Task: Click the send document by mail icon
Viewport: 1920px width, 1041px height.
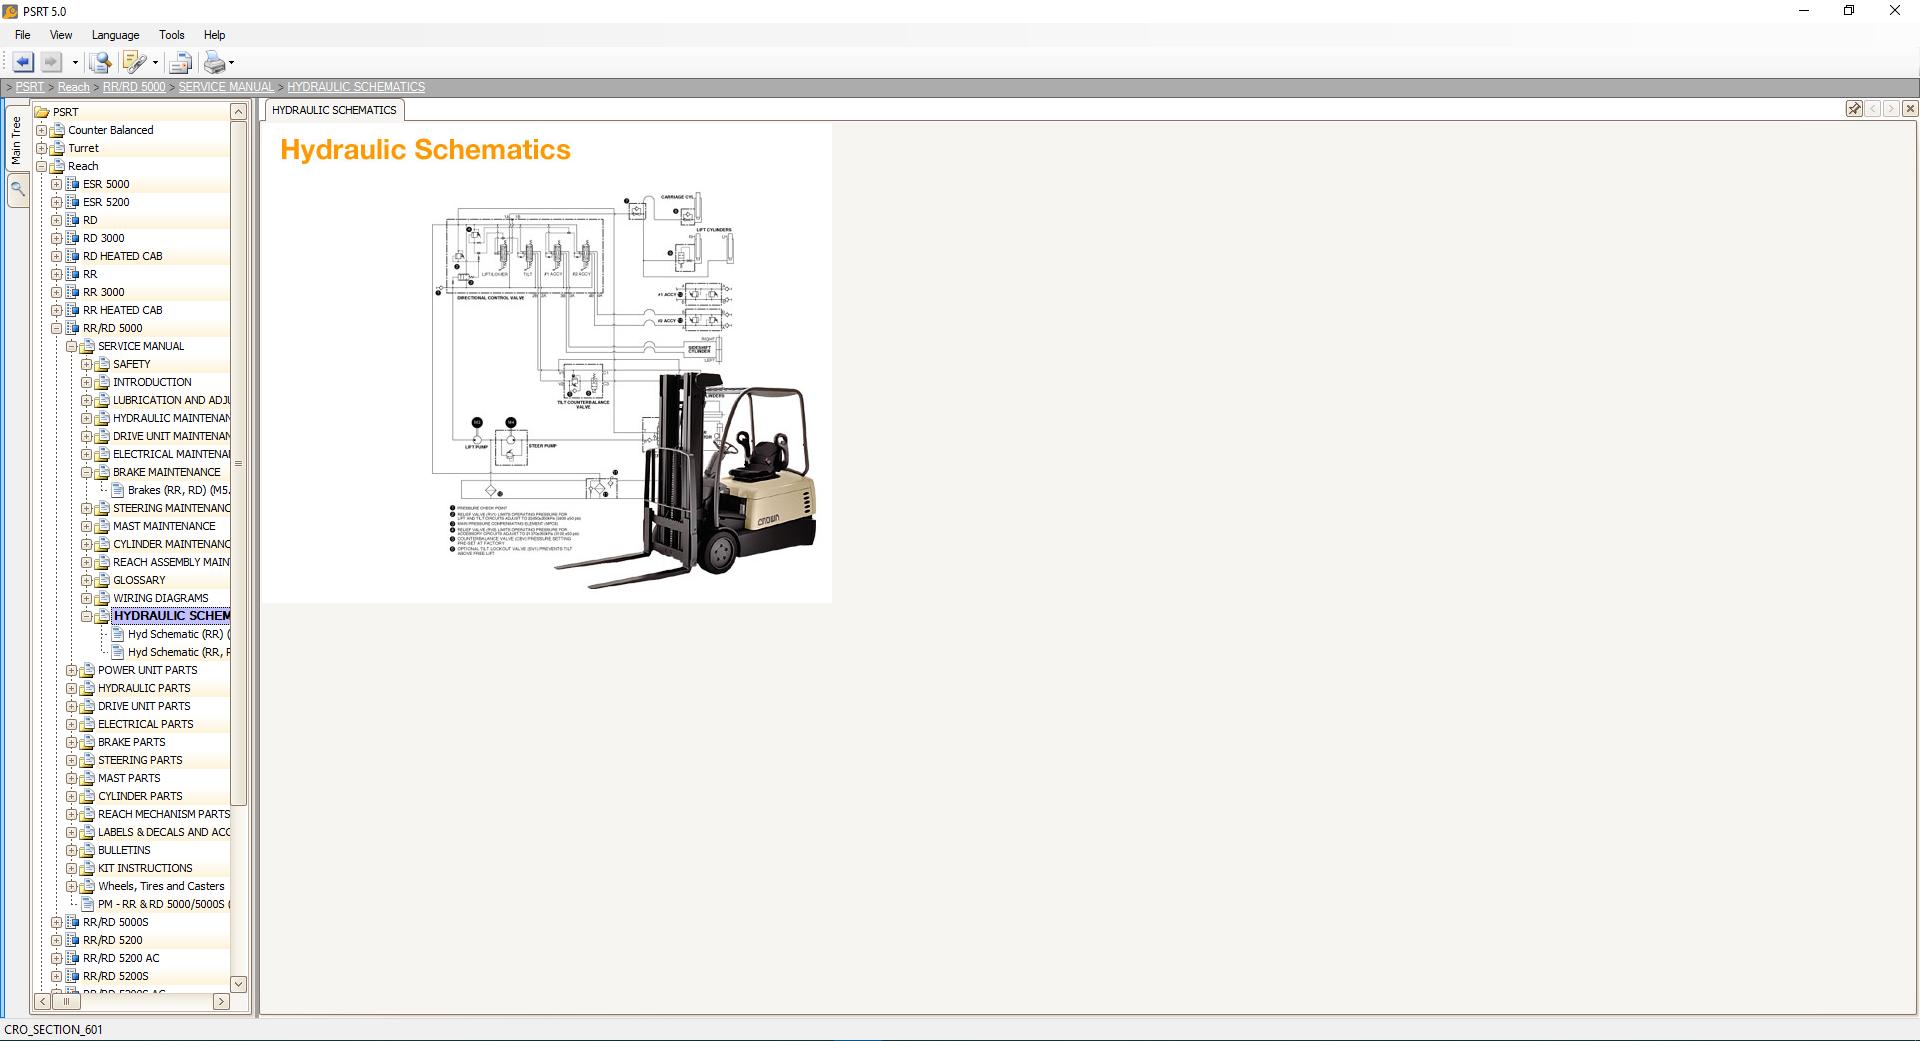Action: (x=180, y=63)
